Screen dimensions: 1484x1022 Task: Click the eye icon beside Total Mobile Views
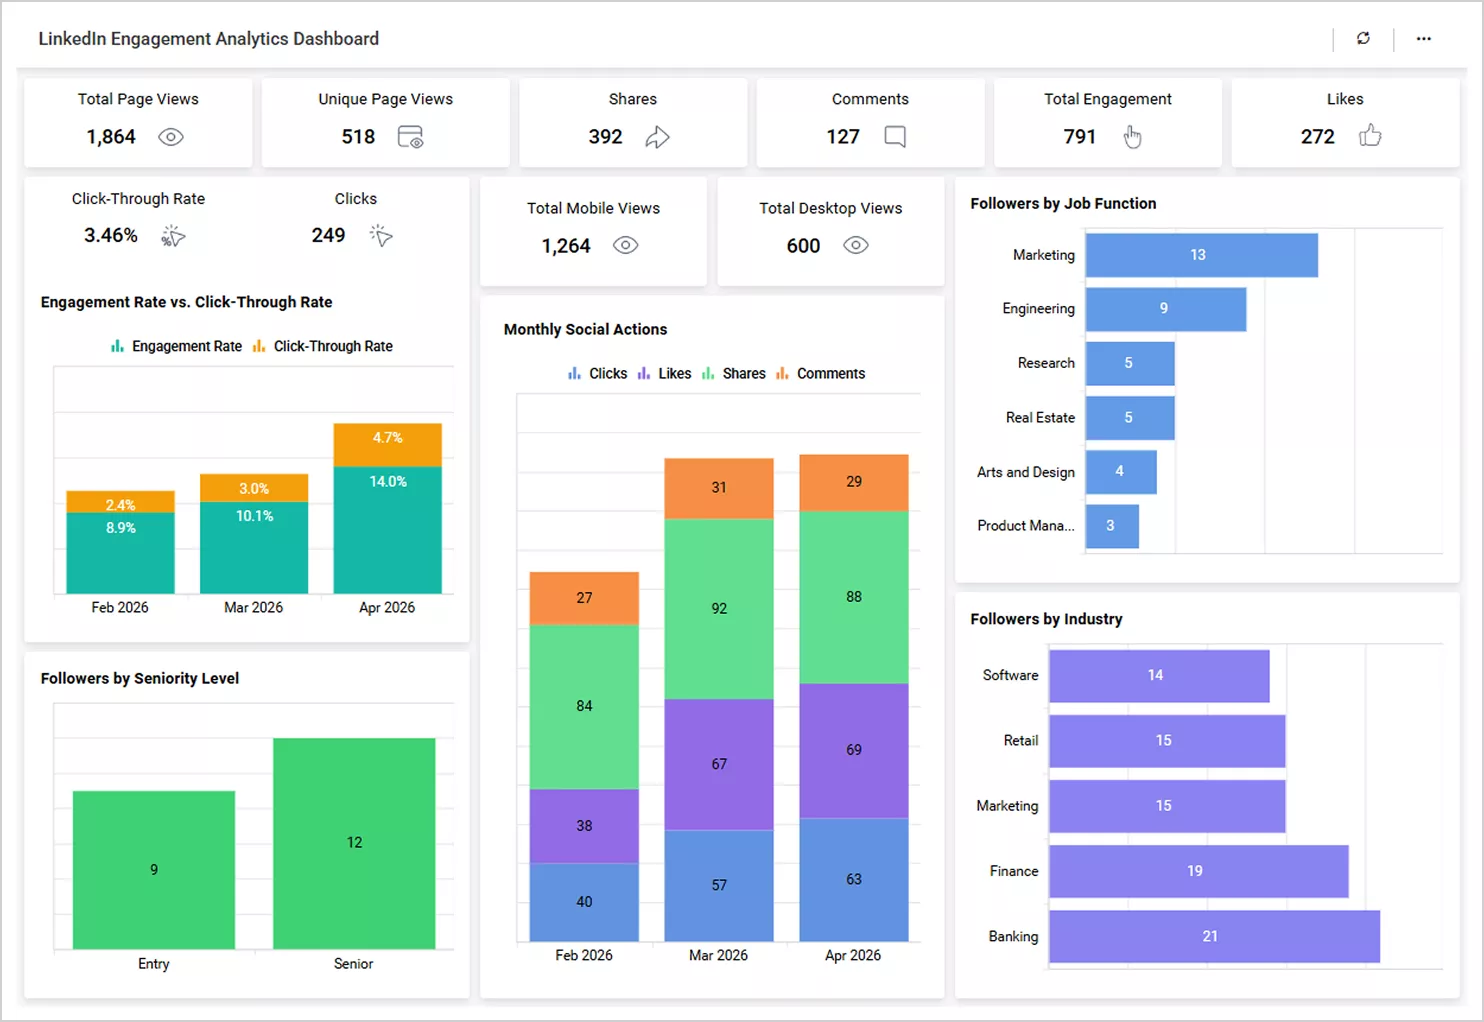pyautogui.click(x=626, y=245)
